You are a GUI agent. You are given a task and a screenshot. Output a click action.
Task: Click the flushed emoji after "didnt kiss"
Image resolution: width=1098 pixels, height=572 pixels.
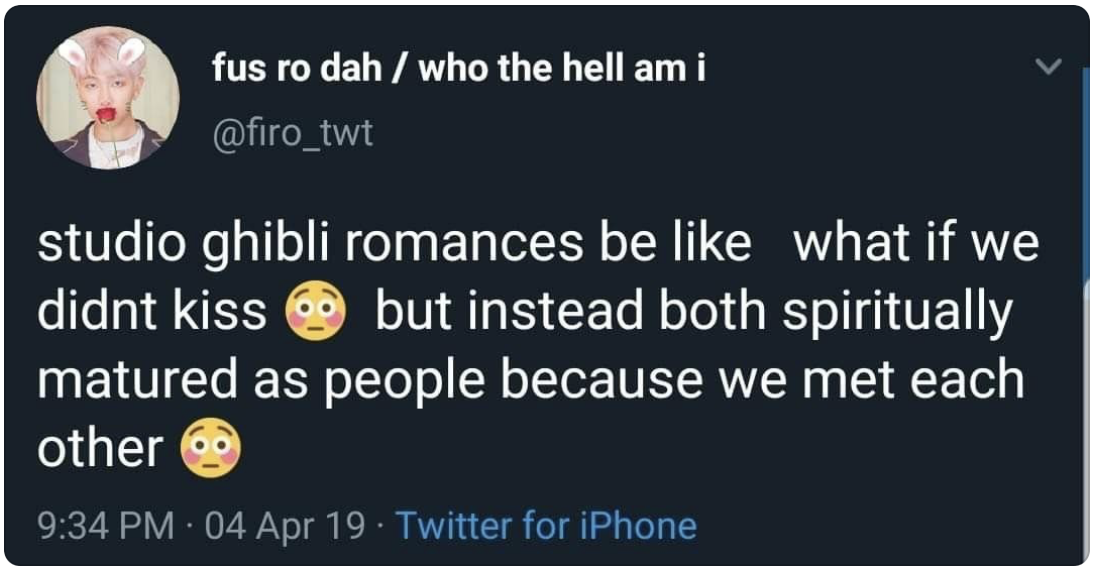coord(316,311)
